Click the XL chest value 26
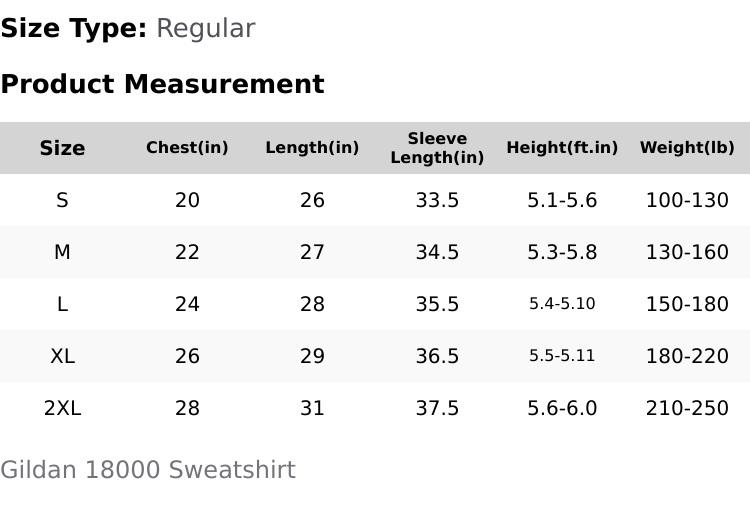Image resolution: width=750 pixels, height=506 pixels. (187, 356)
